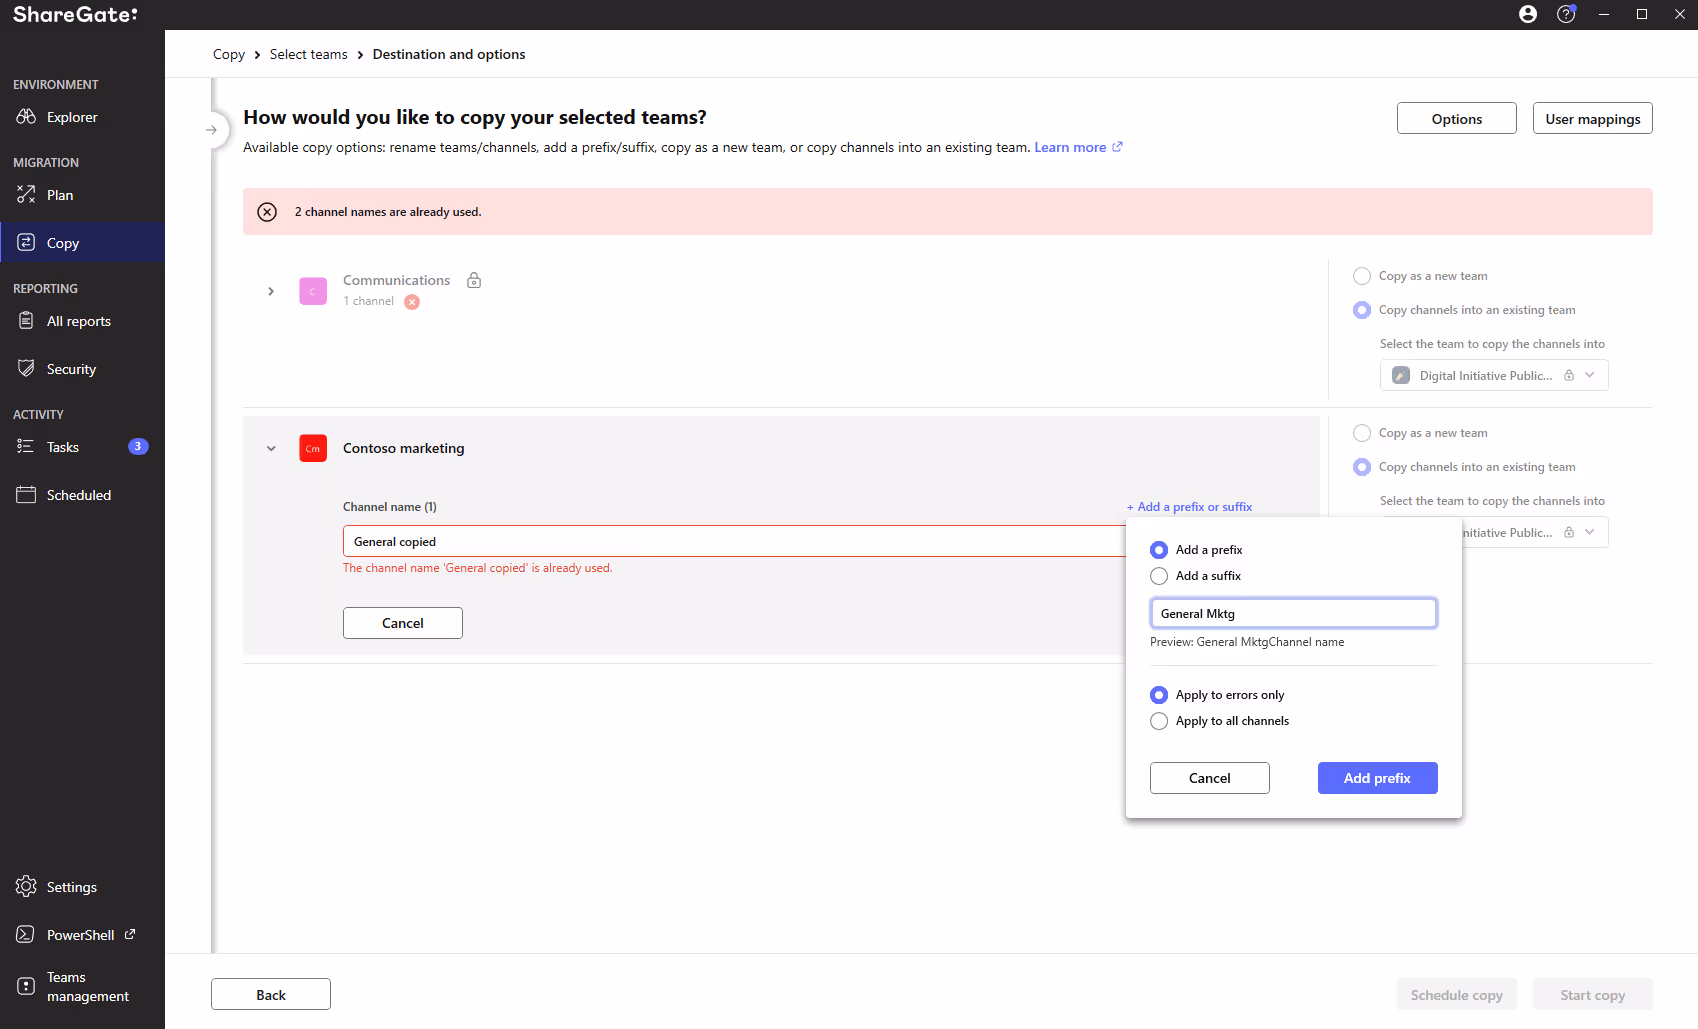Open the Explorer binoculars icon
Screen dimensions: 1698x1029
tap(26, 117)
